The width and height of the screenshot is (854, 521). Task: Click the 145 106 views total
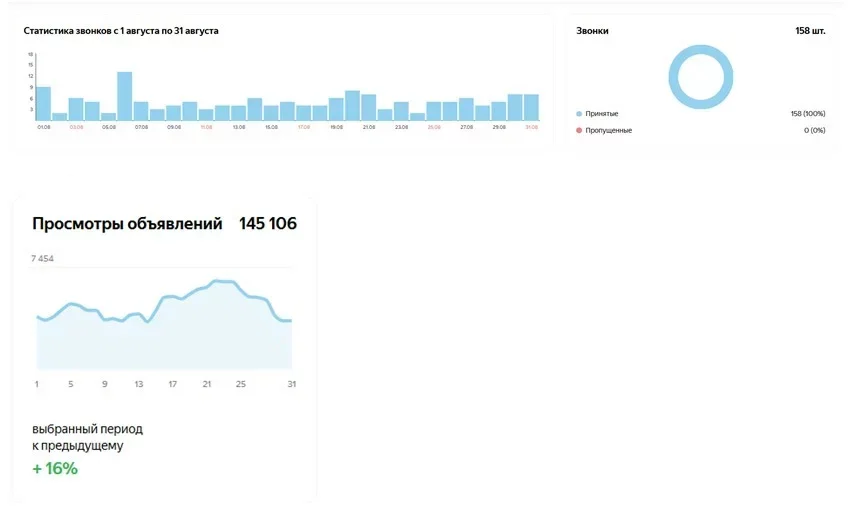coord(267,224)
